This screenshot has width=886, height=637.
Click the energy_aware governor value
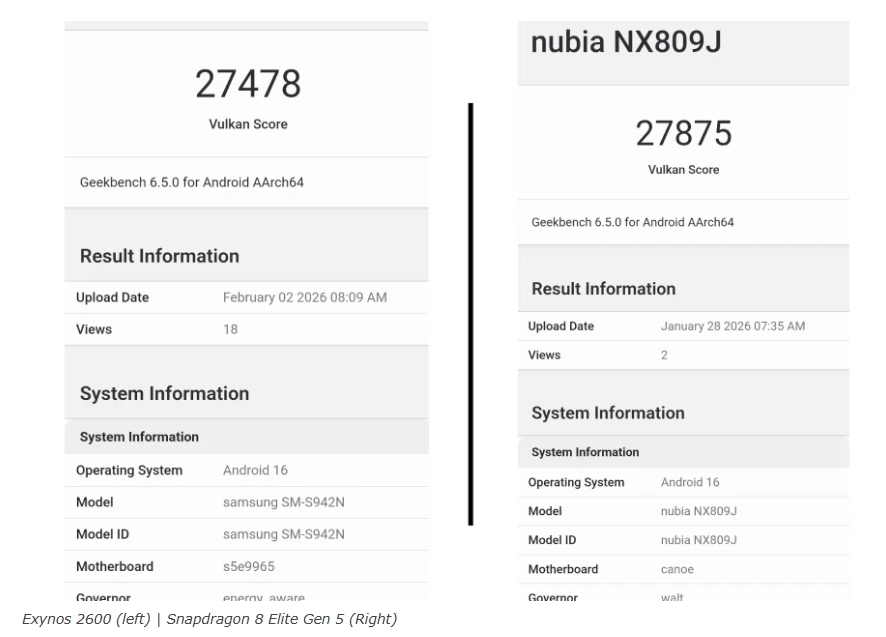point(264,598)
